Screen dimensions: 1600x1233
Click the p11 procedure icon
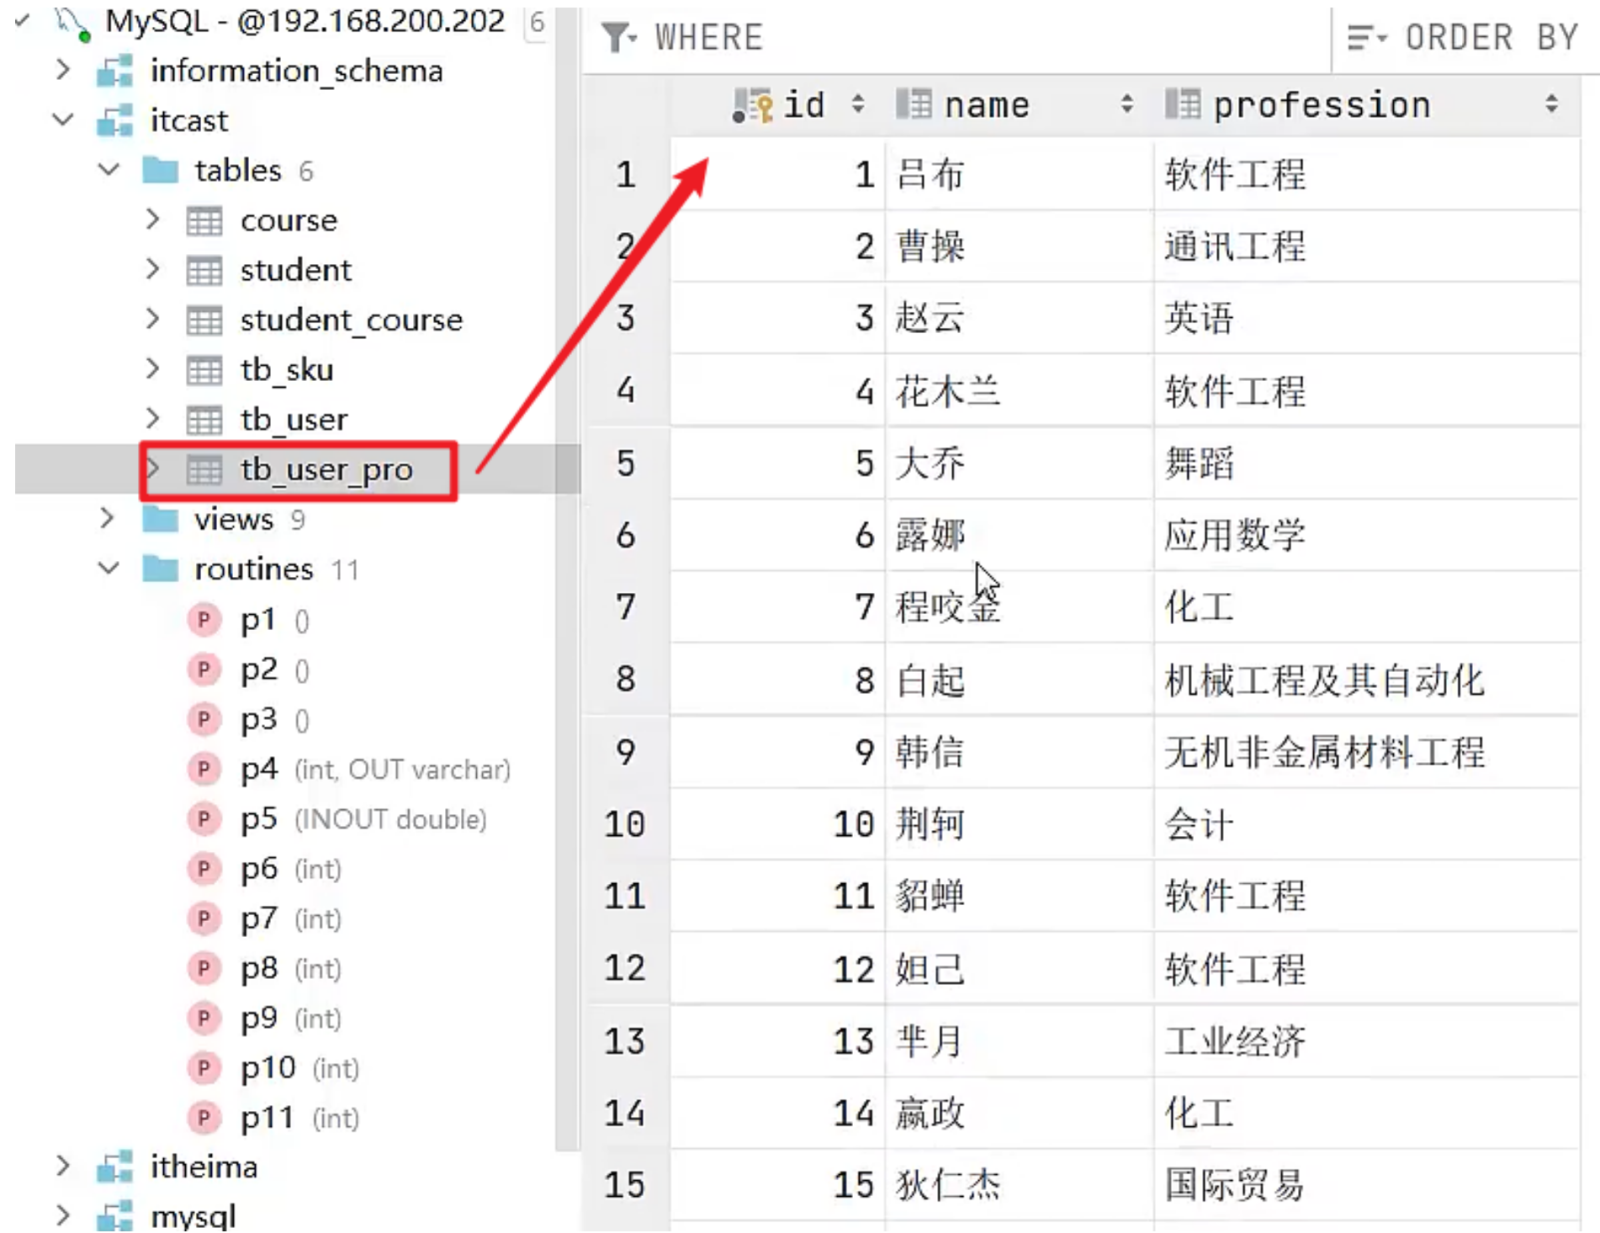tap(204, 1117)
